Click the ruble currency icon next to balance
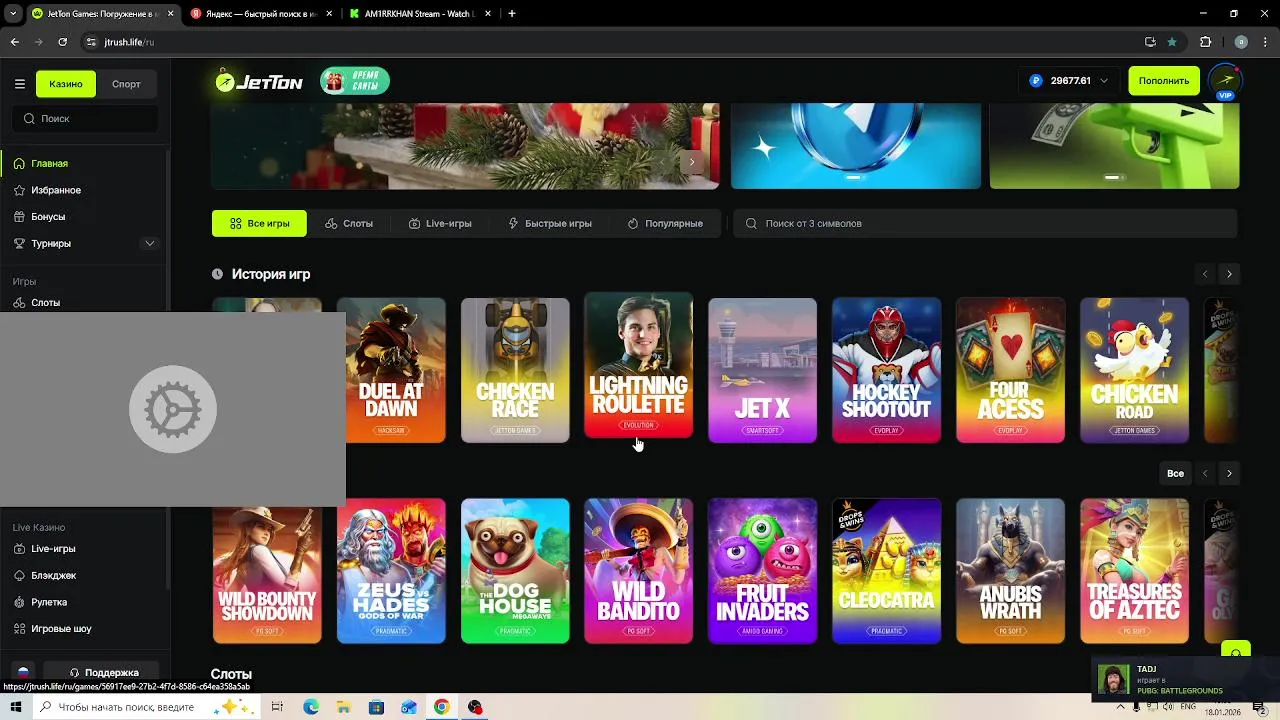 pos(1036,81)
